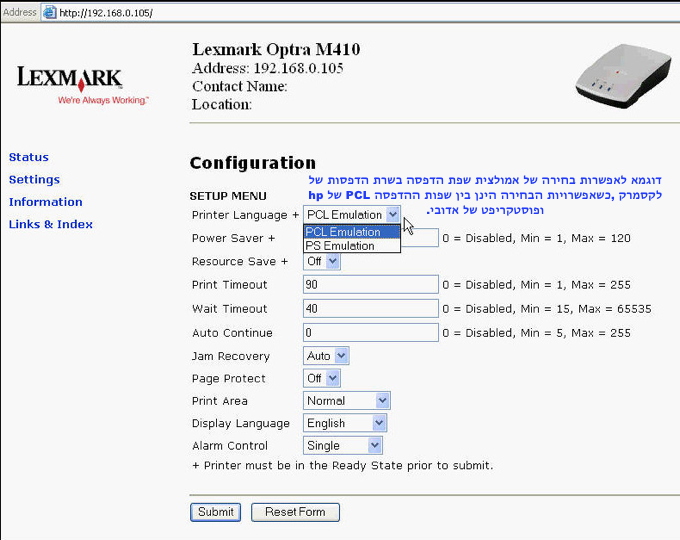680x540 pixels.
Task: Open the Status link
Action: point(29,157)
